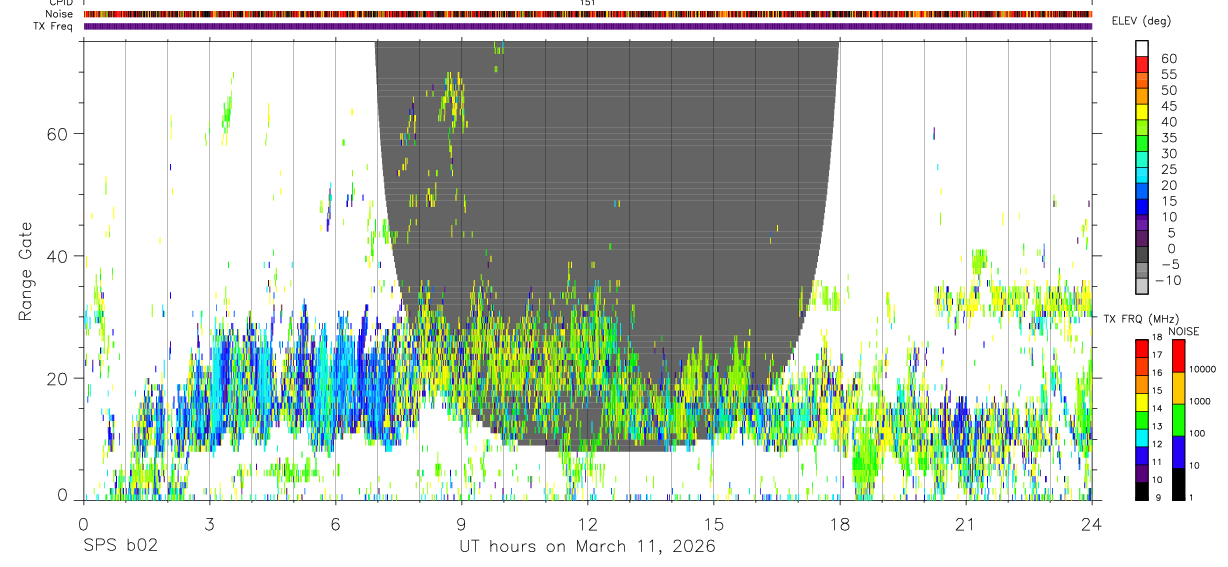Viewport: 1228px width, 567px height.
Task: Click the '55' label on ELEV colorbar
Action: point(1169,75)
